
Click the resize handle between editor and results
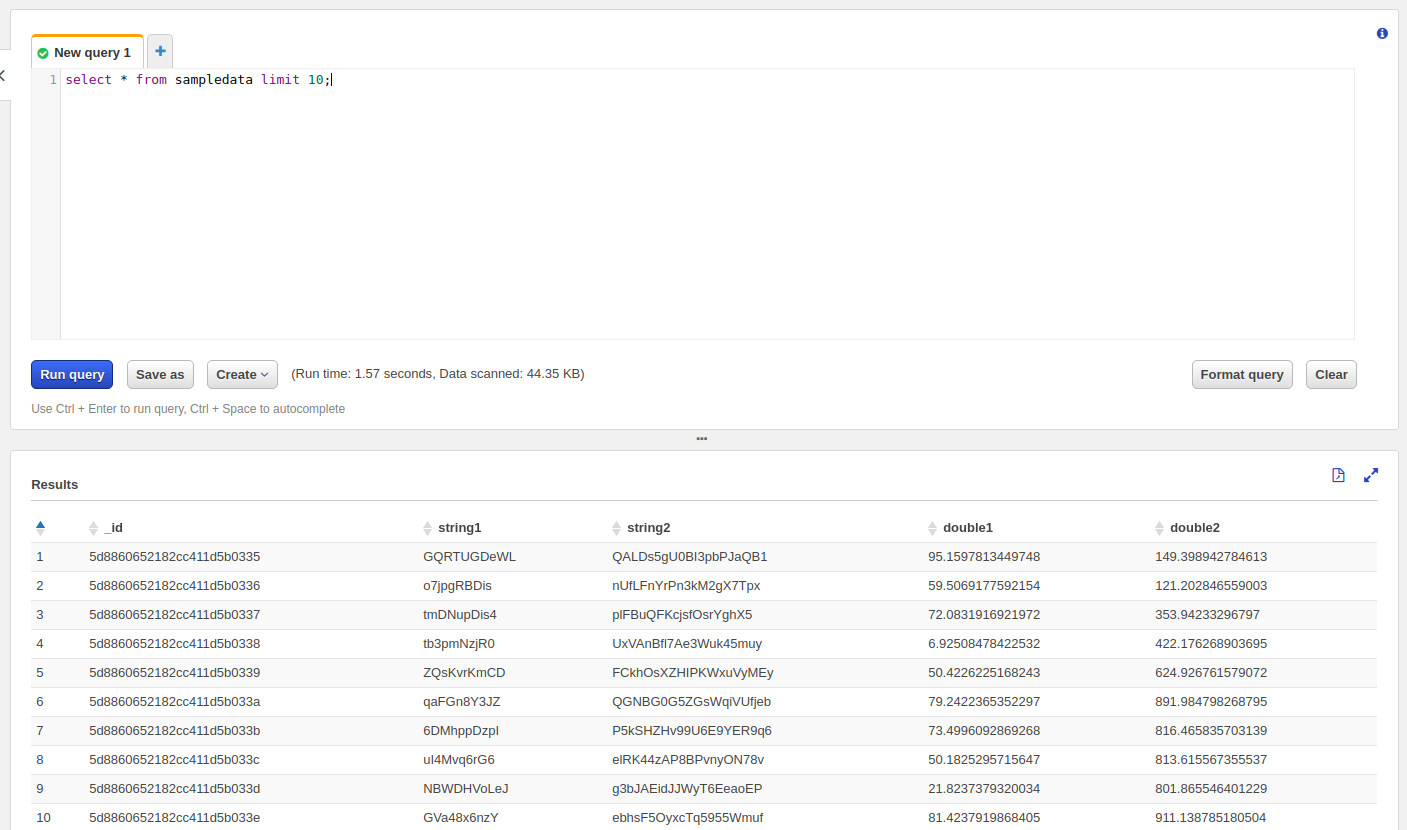tap(702, 439)
